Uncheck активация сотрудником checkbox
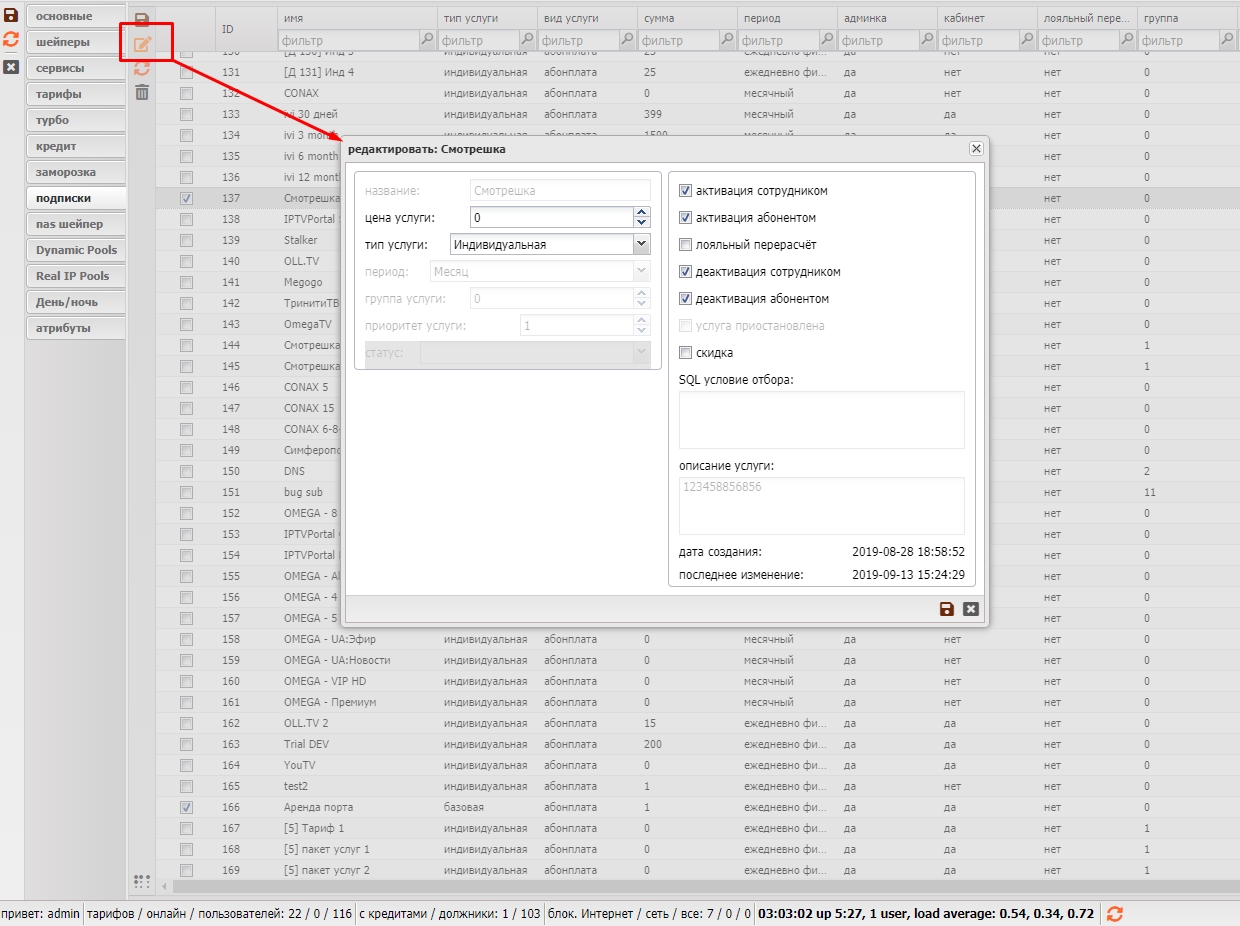This screenshot has height=926, width=1240. 685,191
